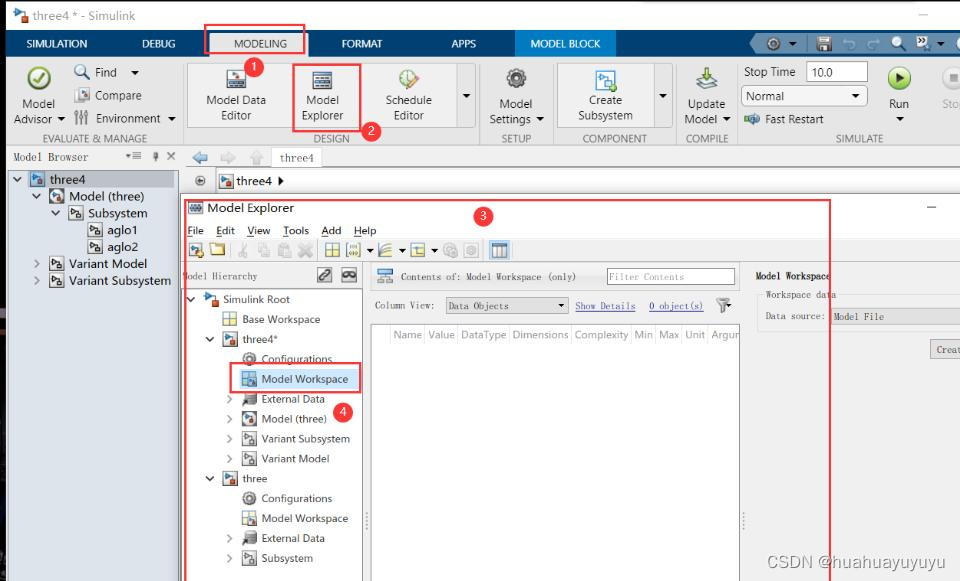960x581 pixels.
Task: Click the Find magnifier tool
Action: 81,72
